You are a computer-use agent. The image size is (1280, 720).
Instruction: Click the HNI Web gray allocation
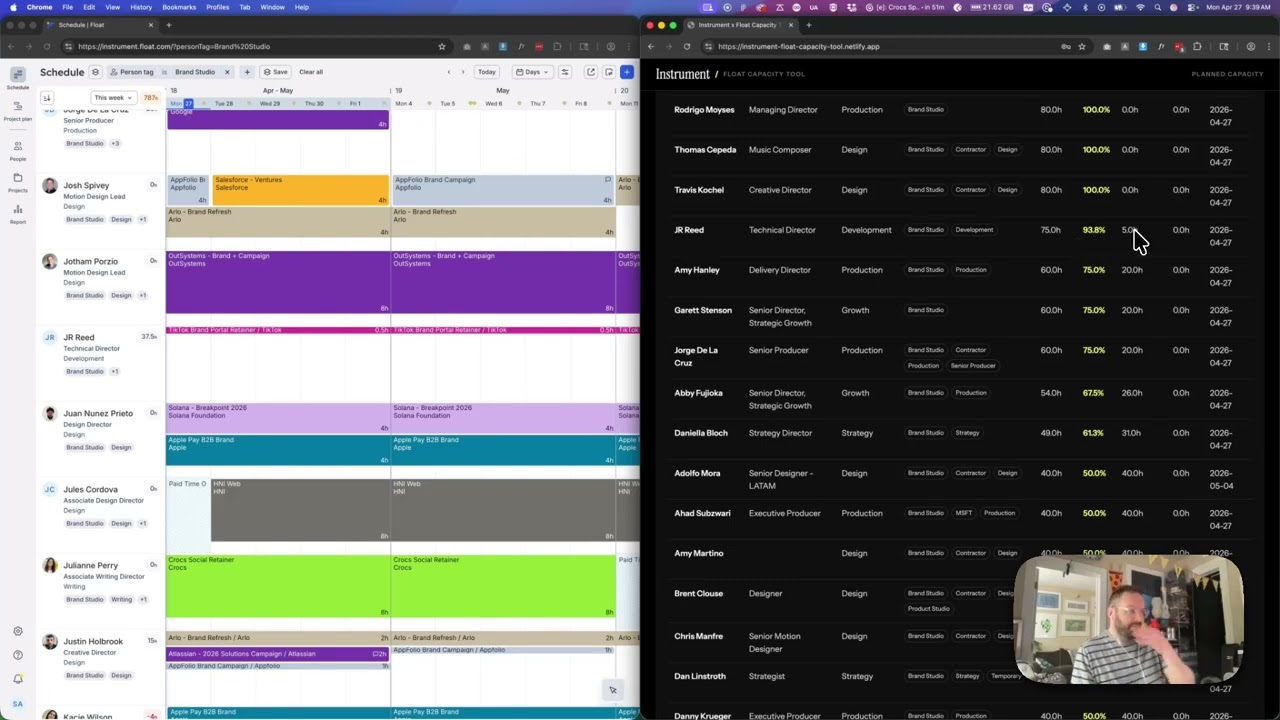click(300, 510)
